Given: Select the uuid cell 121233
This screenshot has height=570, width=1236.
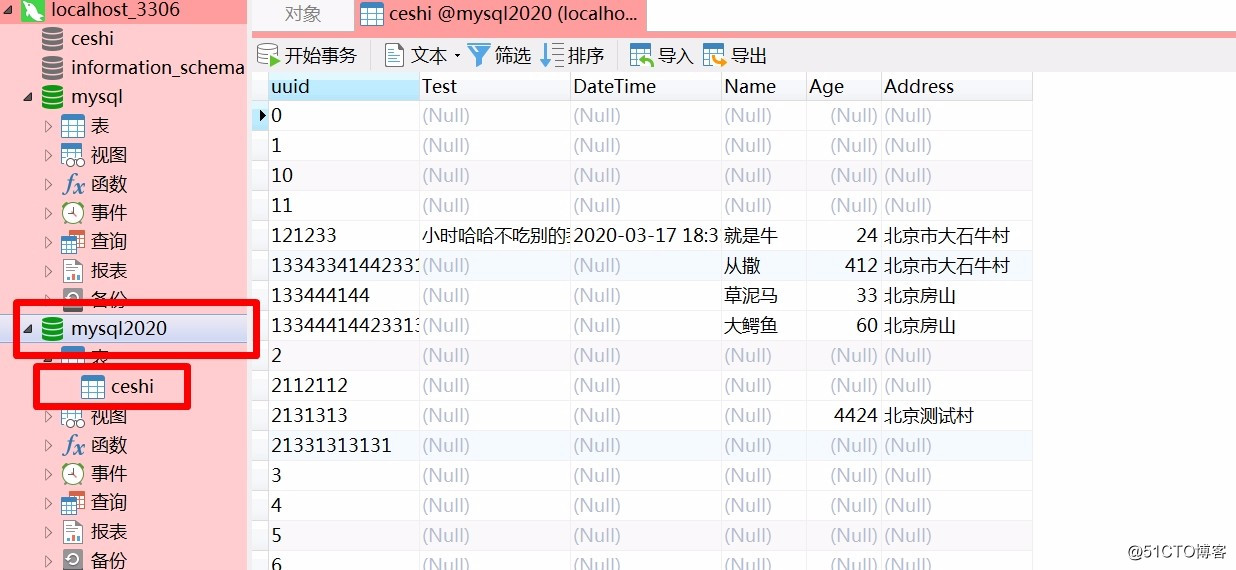Looking at the screenshot, I should pos(344,236).
